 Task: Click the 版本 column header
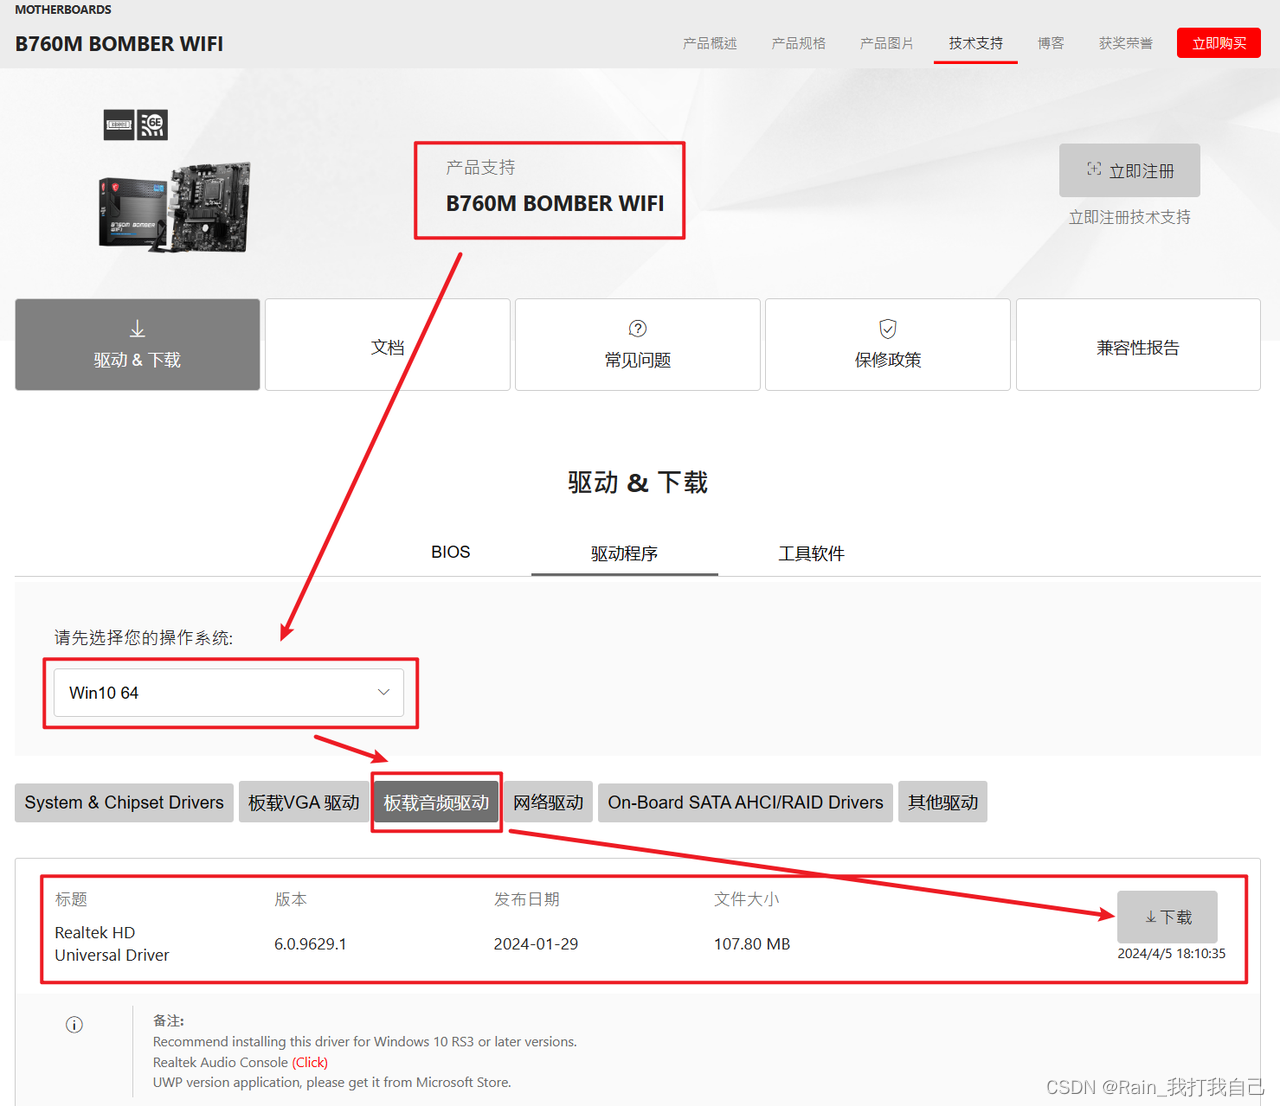pyautogui.click(x=290, y=899)
